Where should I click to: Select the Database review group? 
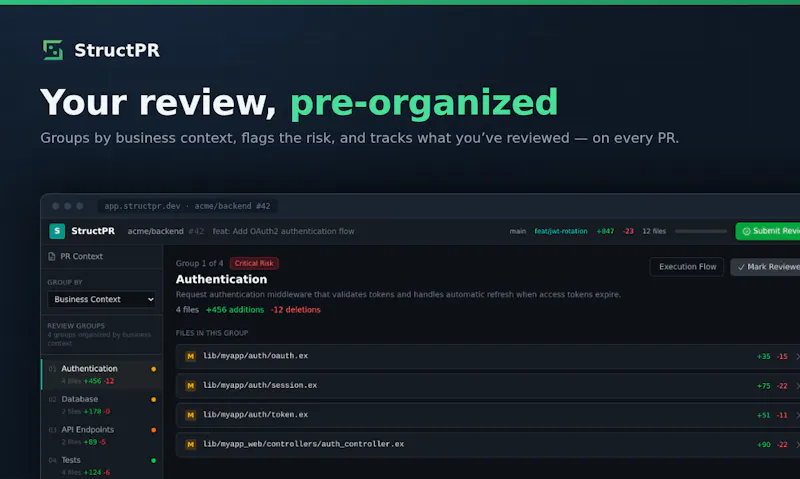click(102, 405)
